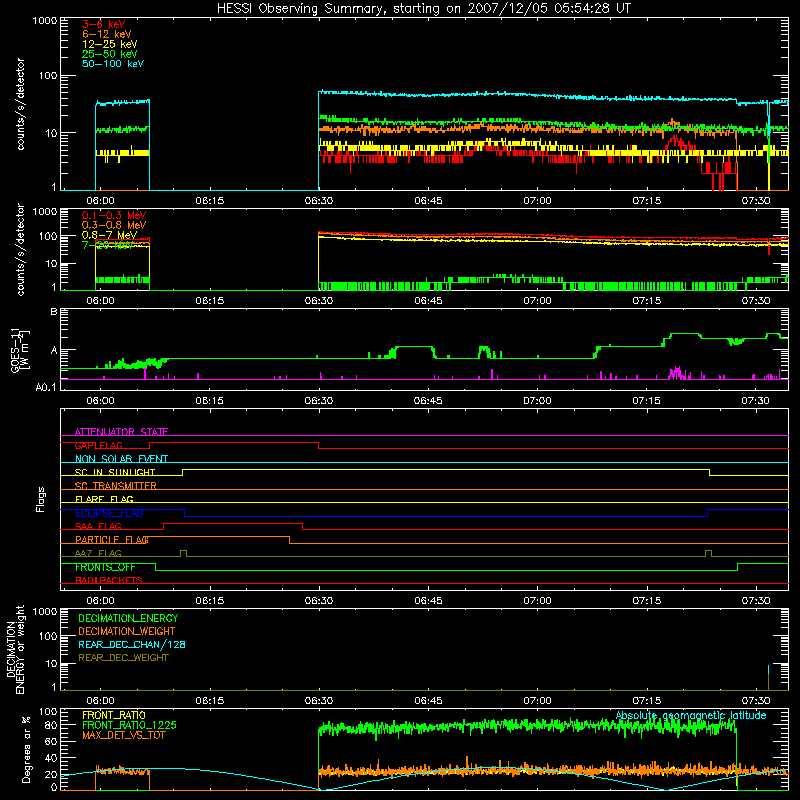
Task: Click the B level tick on GOES plot
Action: 54,312
